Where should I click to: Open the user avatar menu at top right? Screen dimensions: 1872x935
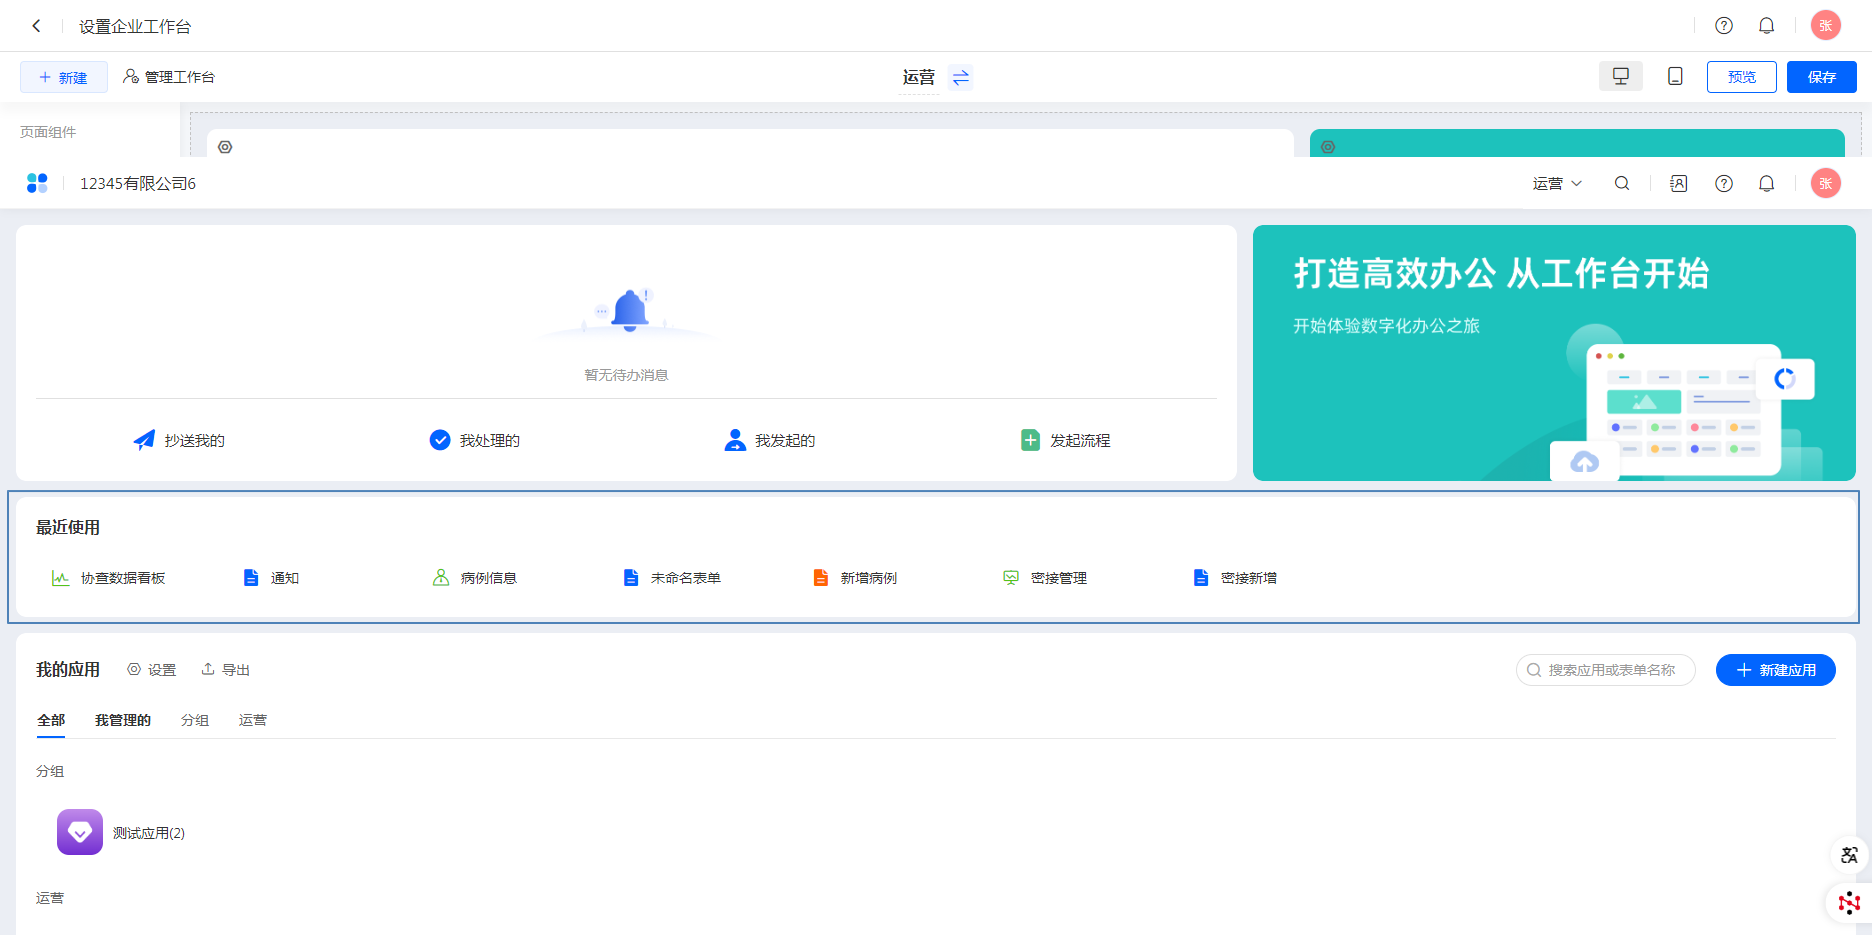[1825, 26]
